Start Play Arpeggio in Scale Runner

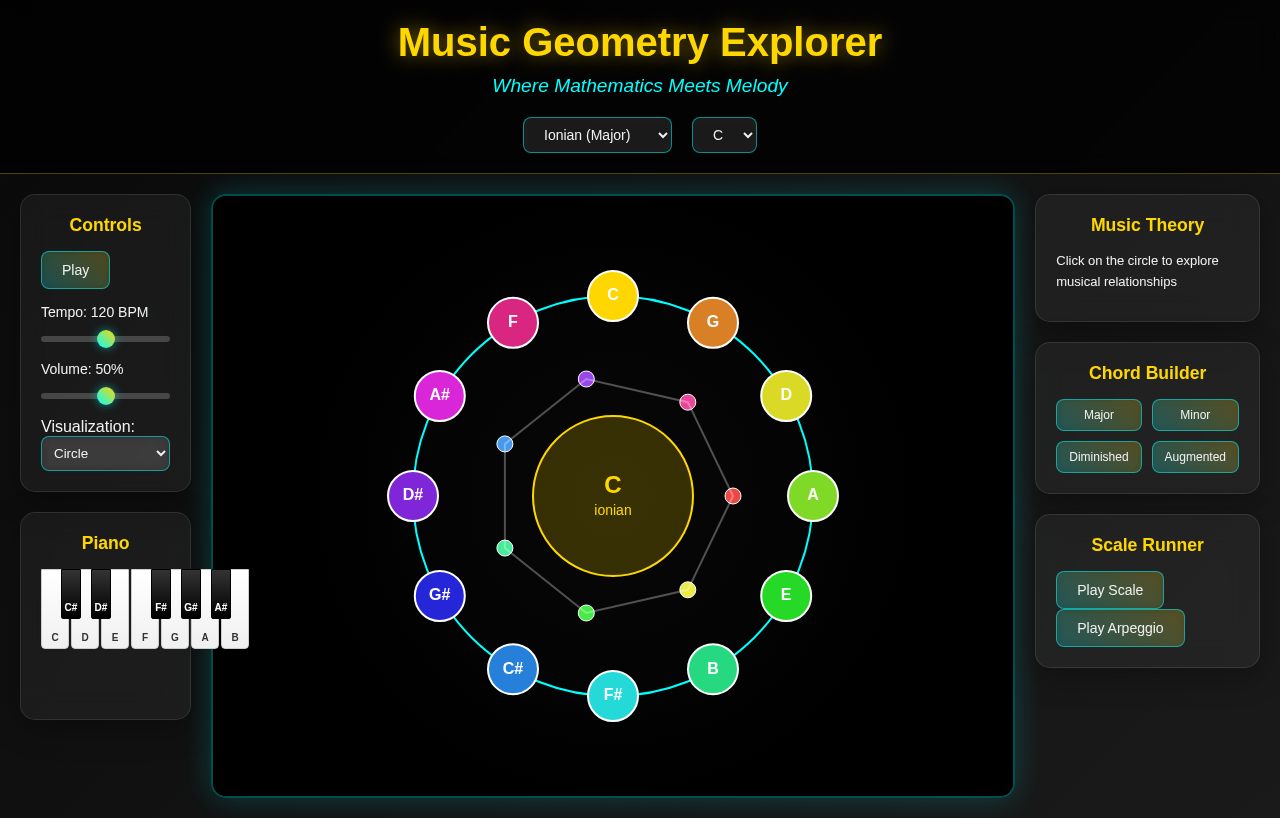pyautogui.click(x=1120, y=627)
